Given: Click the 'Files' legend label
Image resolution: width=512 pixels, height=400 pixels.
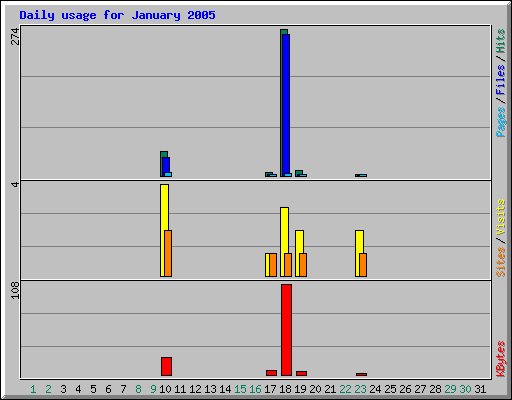Looking at the screenshot, I should (x=501, y=80).
